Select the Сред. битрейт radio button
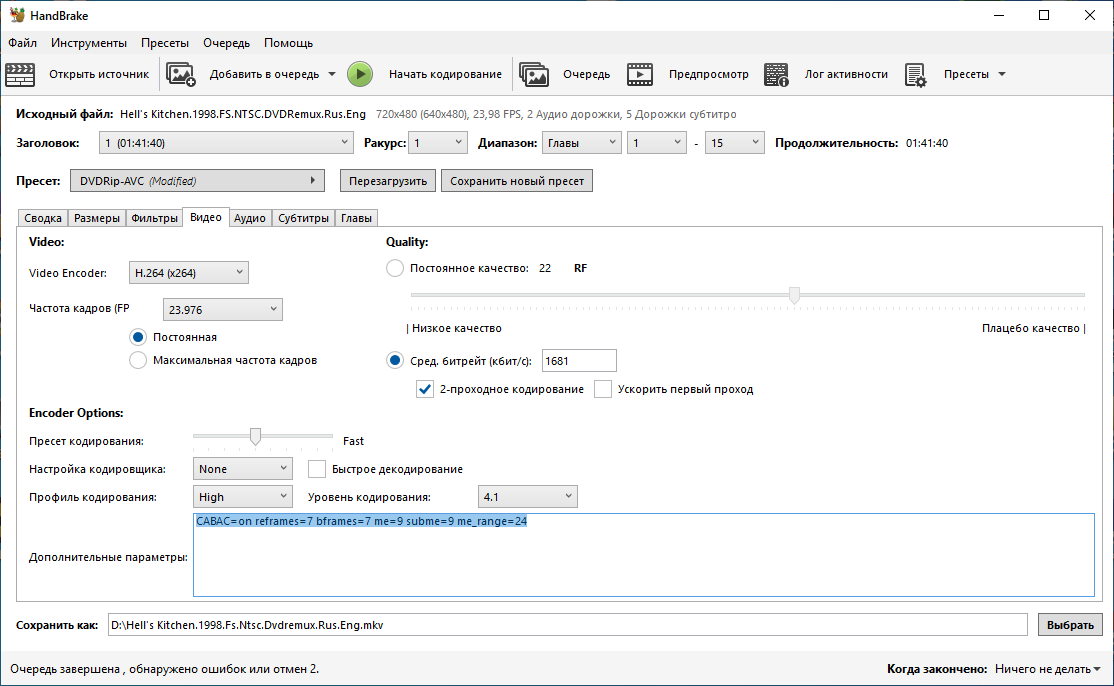1114x686 pixels. pyautogui.click(x=395, y=361)
